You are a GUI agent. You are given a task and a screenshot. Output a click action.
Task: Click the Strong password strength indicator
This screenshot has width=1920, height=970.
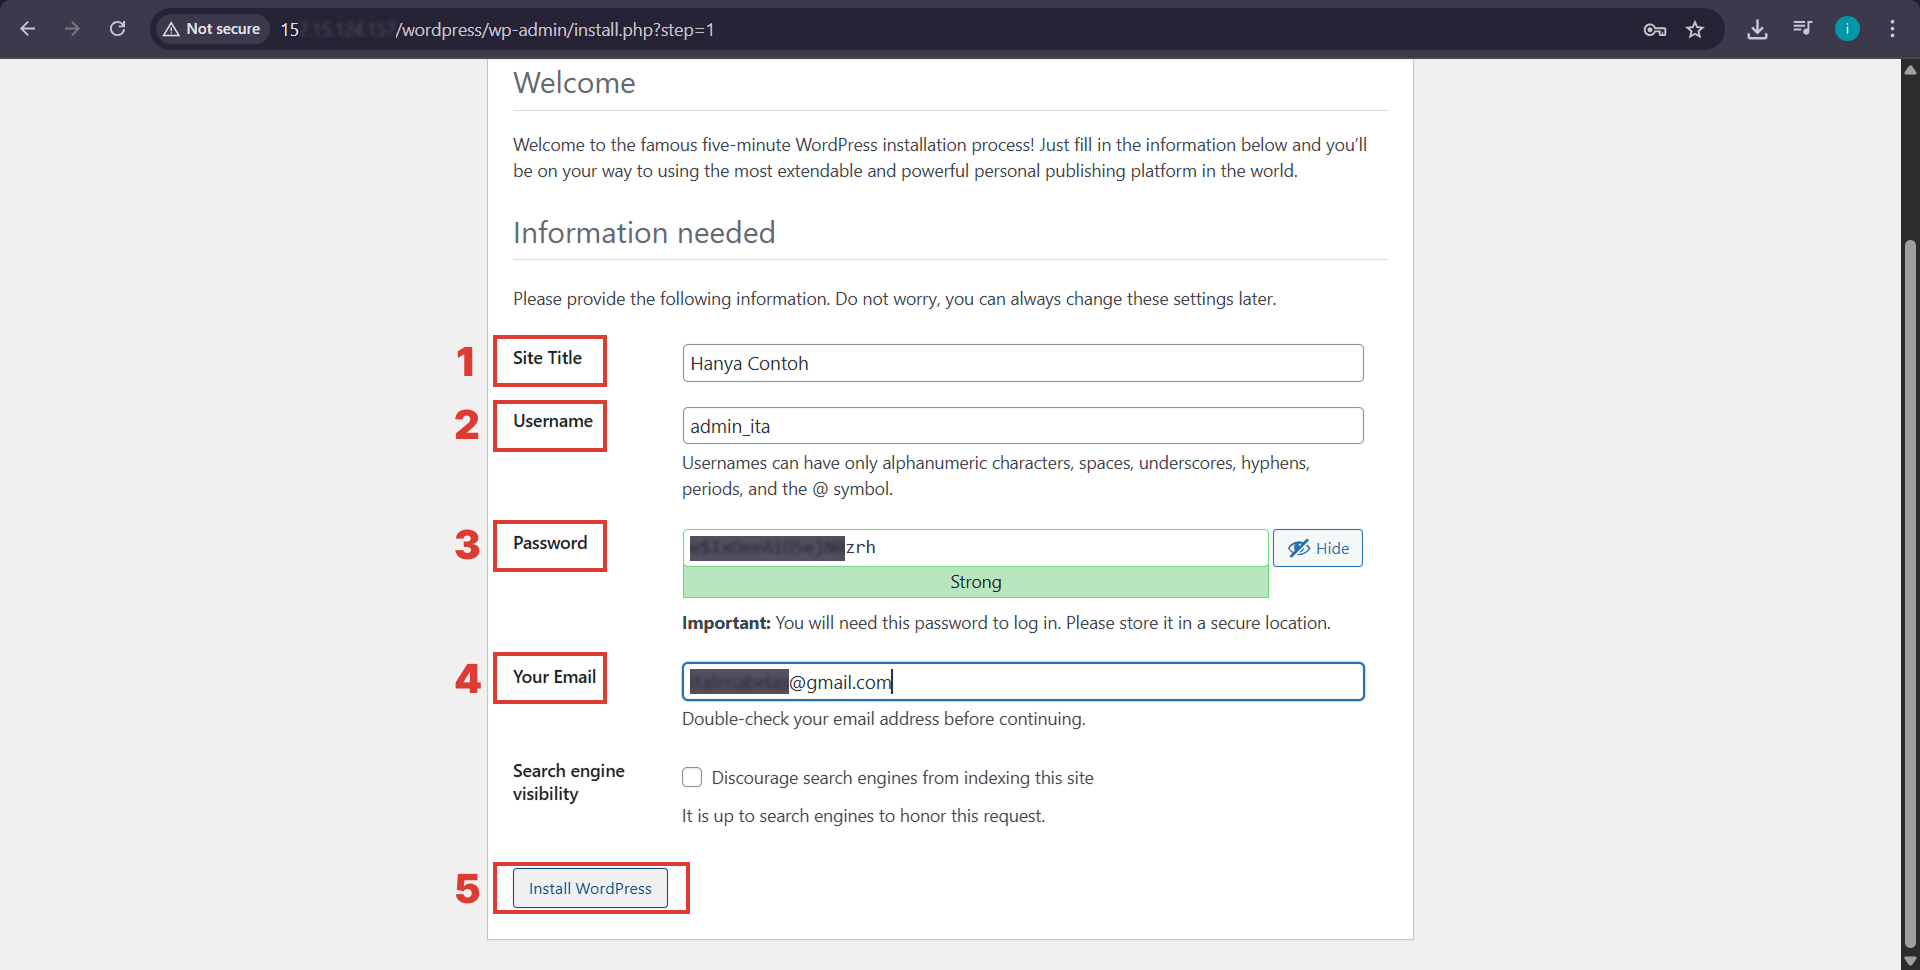pos(975,581)
